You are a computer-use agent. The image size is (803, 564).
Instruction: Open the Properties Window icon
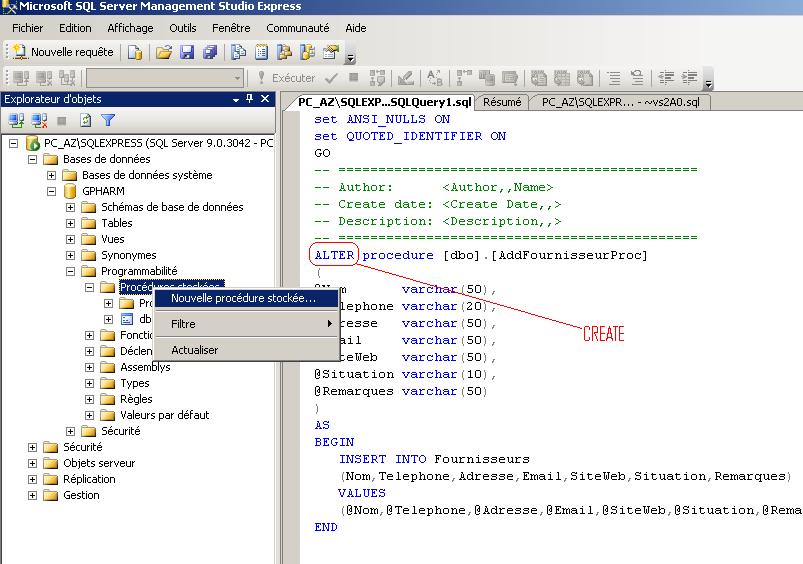click(x=331, y=52)
